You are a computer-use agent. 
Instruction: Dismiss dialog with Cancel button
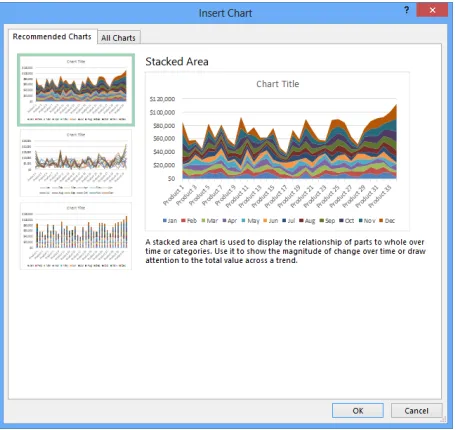(x=416, y=410)
